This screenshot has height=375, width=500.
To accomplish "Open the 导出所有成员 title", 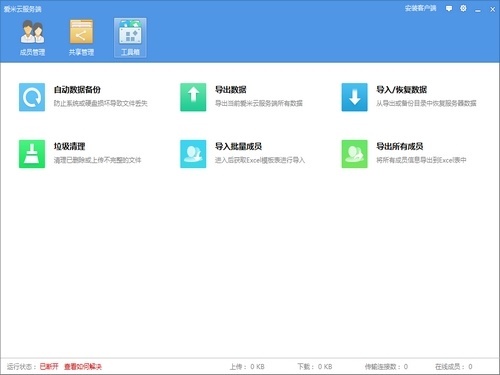I will click(x=400, y=146).
